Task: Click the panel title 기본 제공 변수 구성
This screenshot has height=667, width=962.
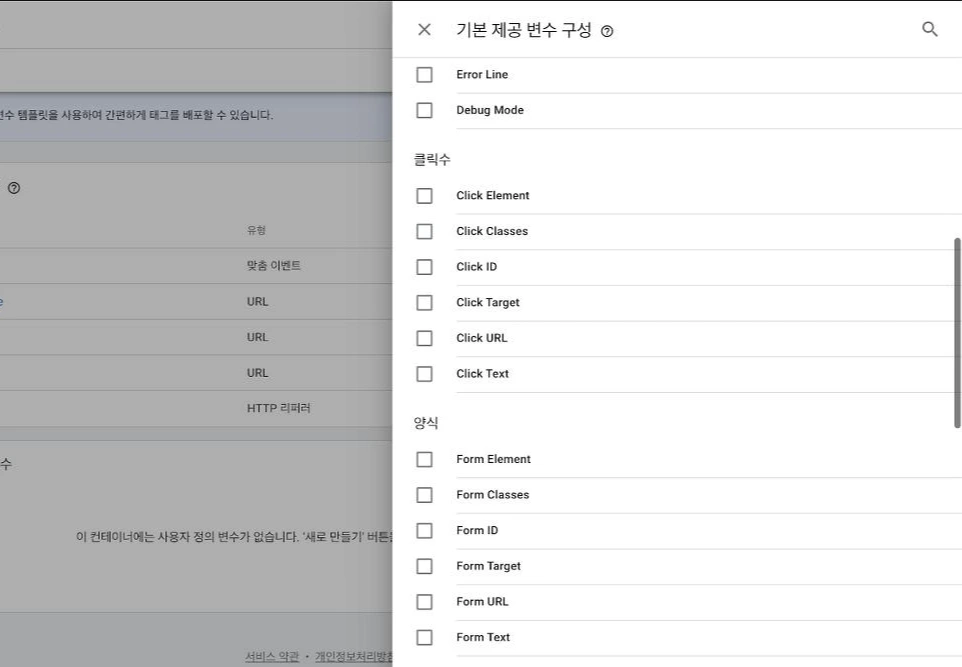Action: 523,29
